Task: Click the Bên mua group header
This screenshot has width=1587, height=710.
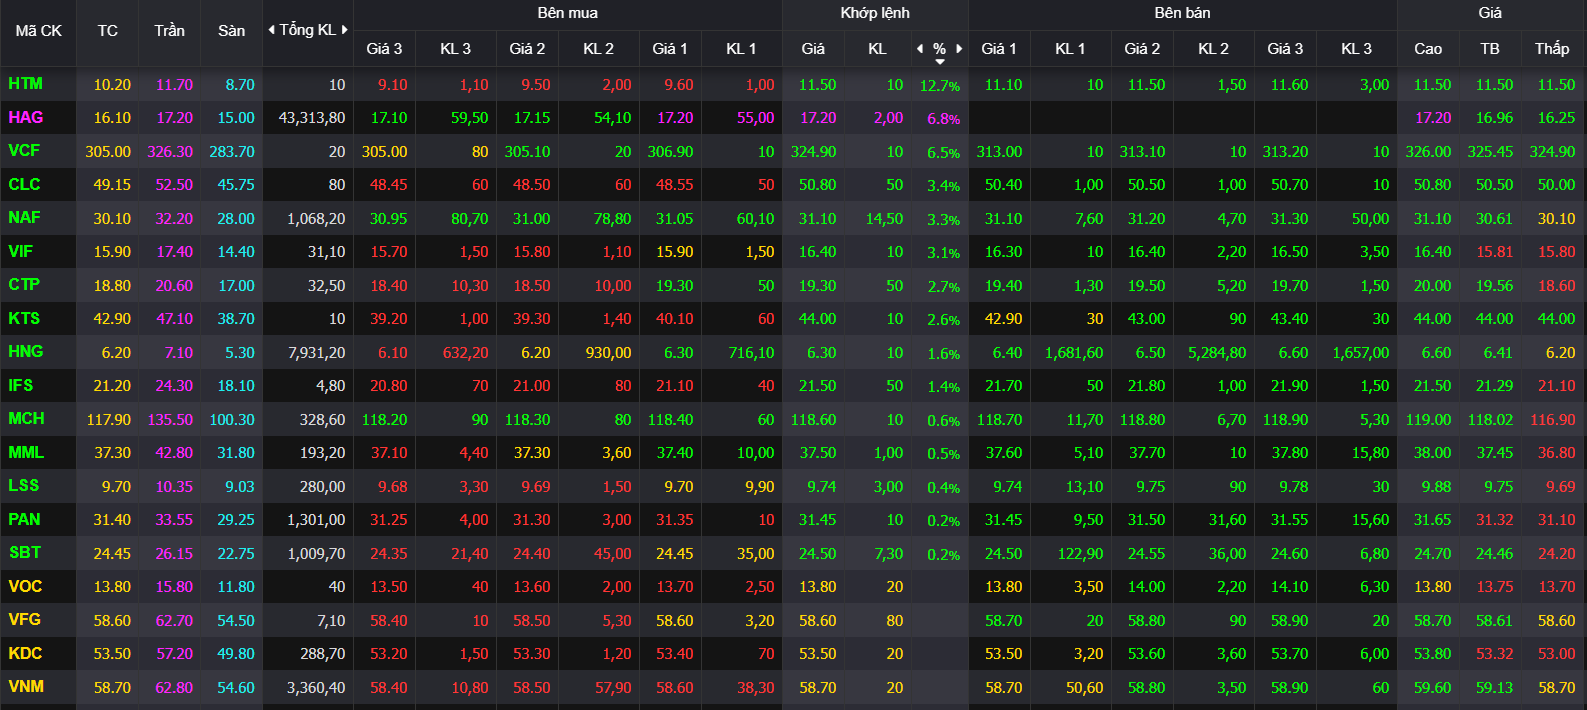Action: (567, 13)
